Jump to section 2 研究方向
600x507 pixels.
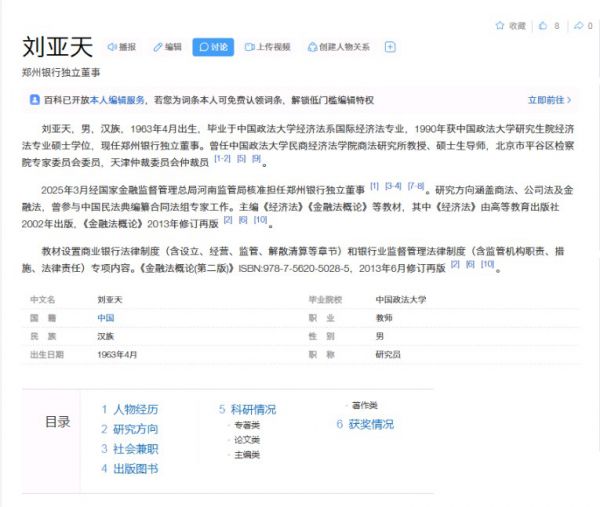coord(129,429)
